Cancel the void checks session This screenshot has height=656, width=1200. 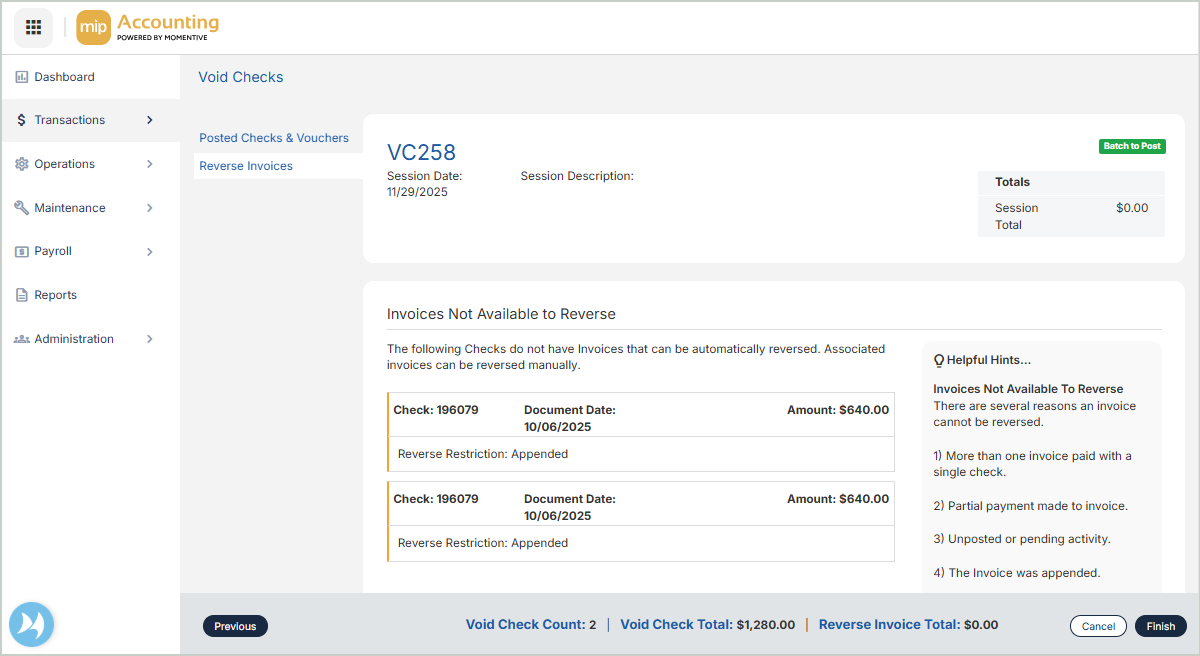pyautogui.click(x=1098, y=626)
